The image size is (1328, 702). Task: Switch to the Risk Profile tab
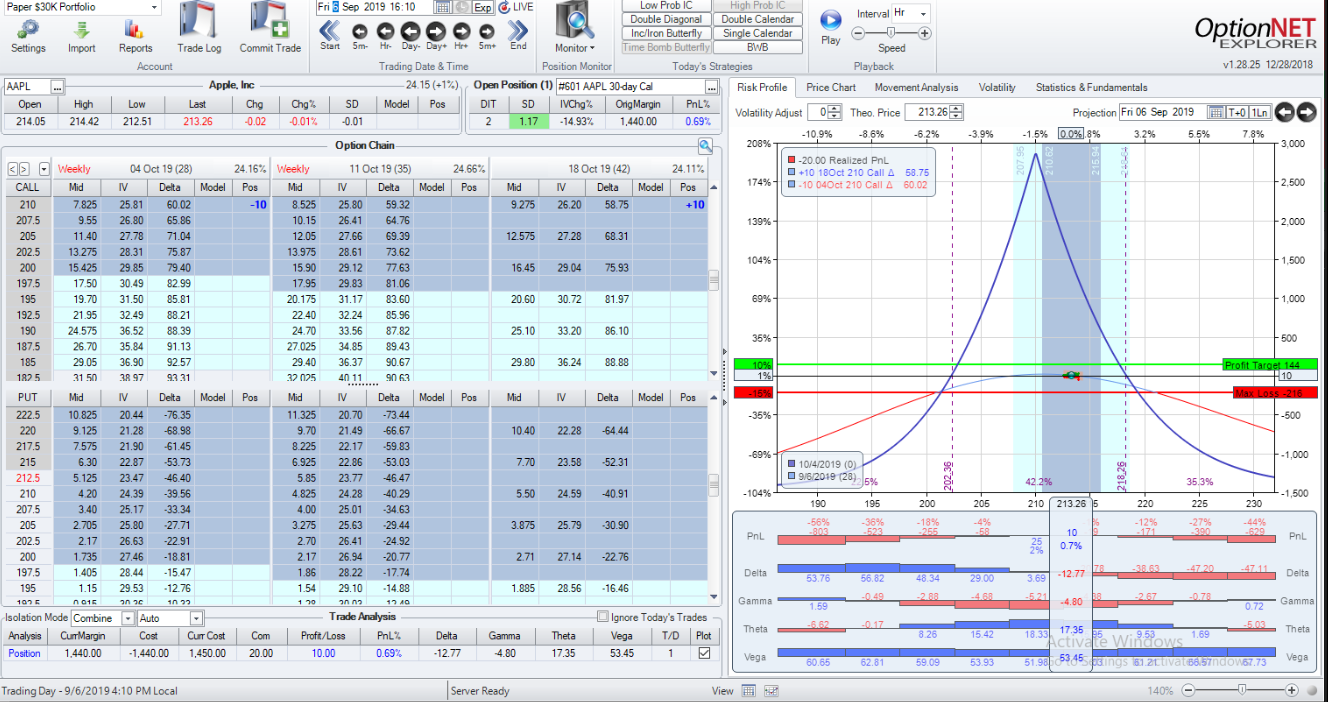(x=763, y=87)
